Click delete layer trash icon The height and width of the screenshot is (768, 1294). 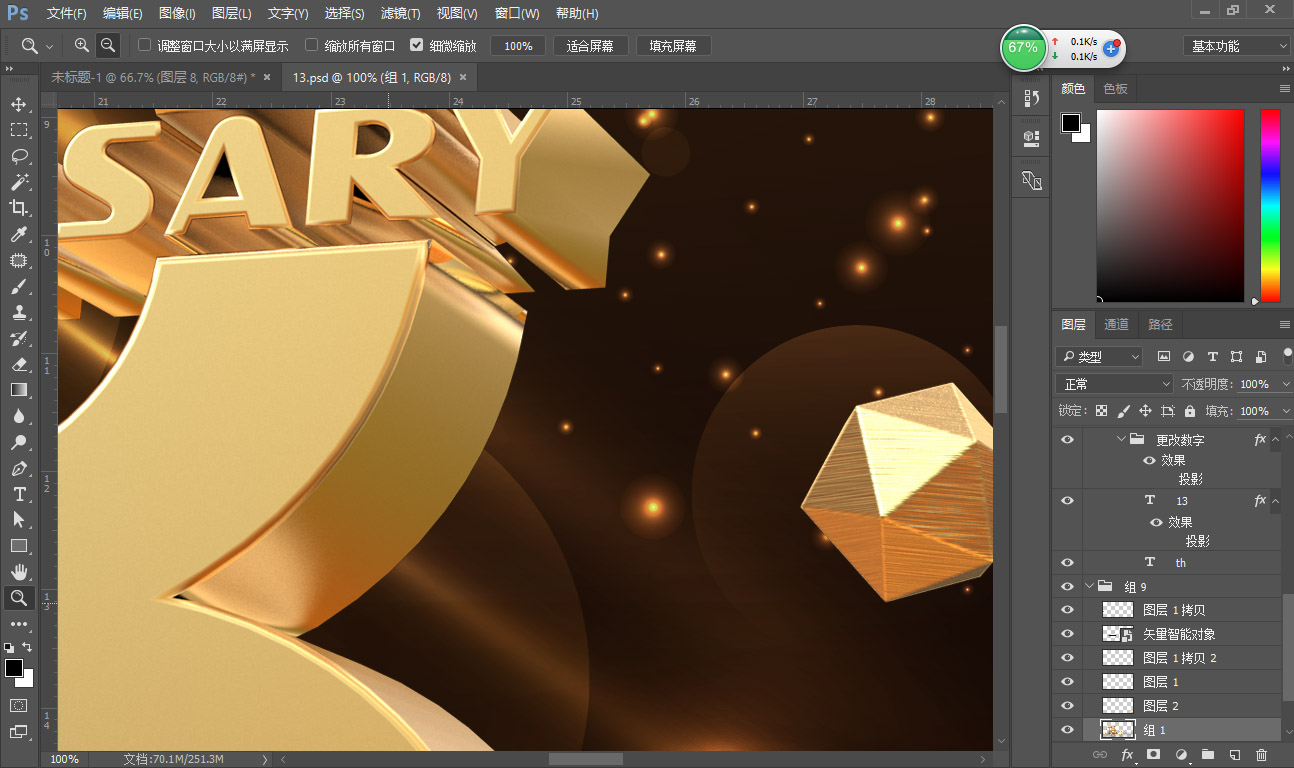click(x=1261, y=755)
